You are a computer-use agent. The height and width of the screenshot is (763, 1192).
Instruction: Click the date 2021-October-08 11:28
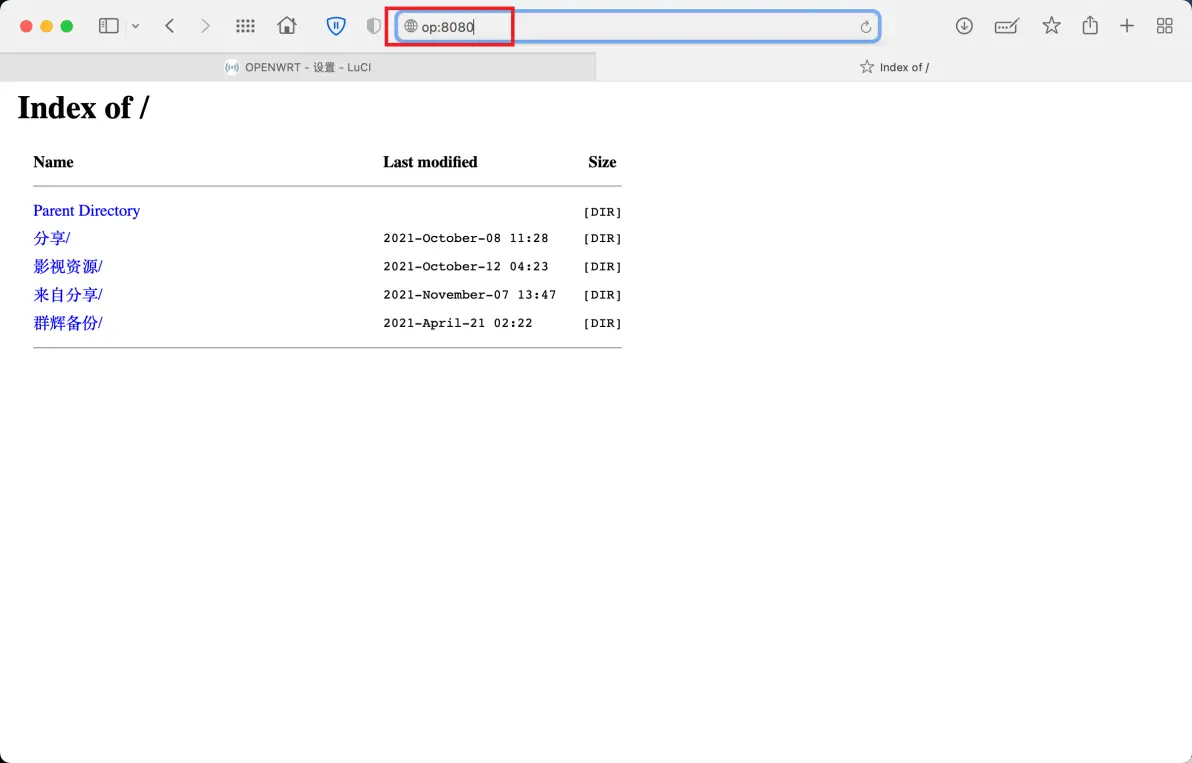click(x=465, y=238)
